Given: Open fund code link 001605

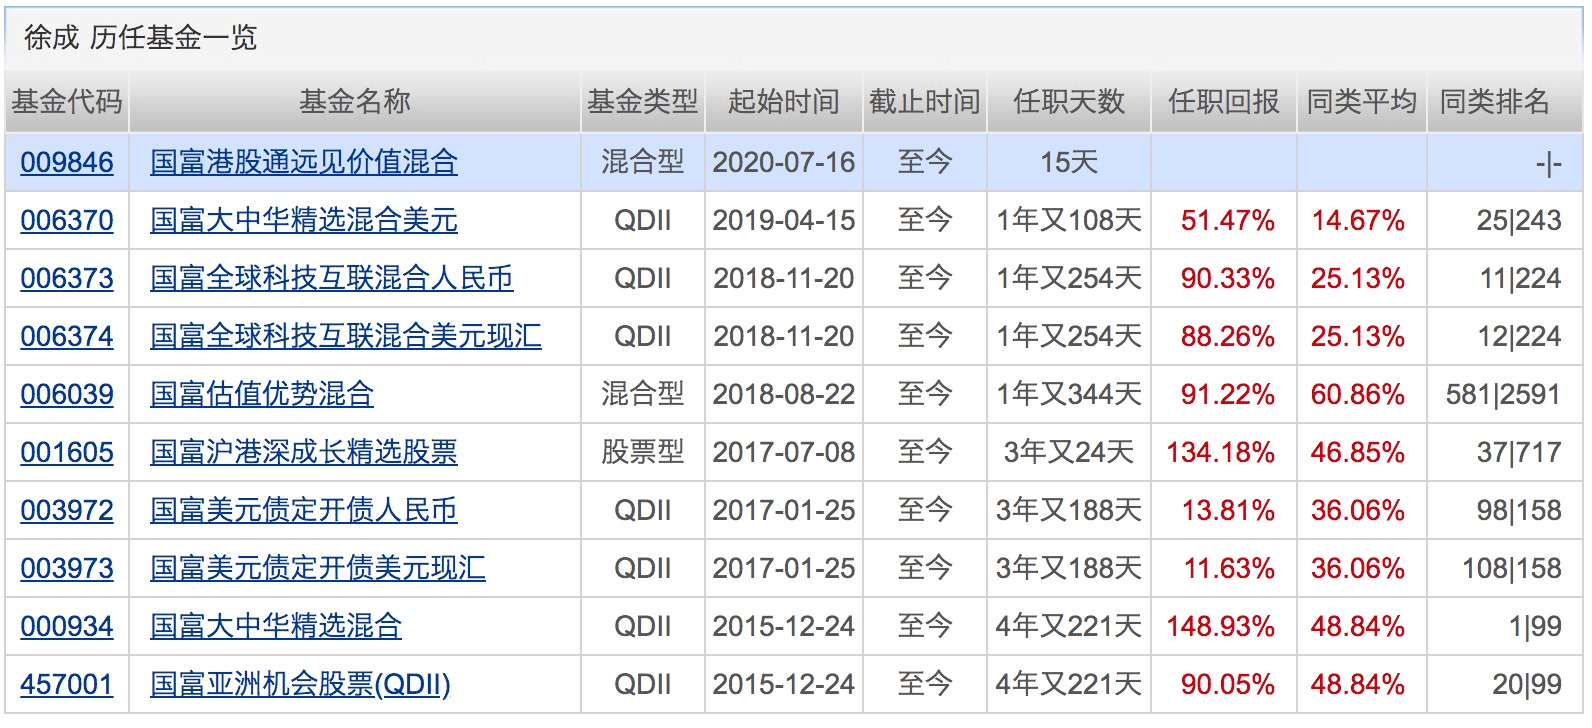Looking at the screenshot, I should tap(67, 452).
